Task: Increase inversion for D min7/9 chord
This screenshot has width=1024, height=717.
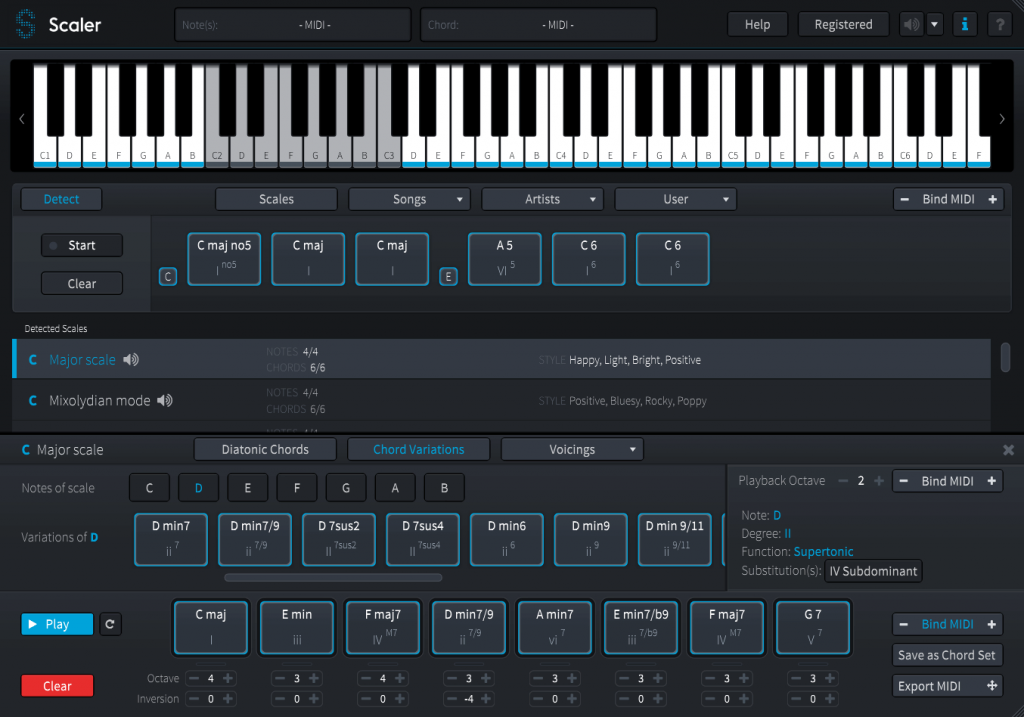Action: point(486,699)
